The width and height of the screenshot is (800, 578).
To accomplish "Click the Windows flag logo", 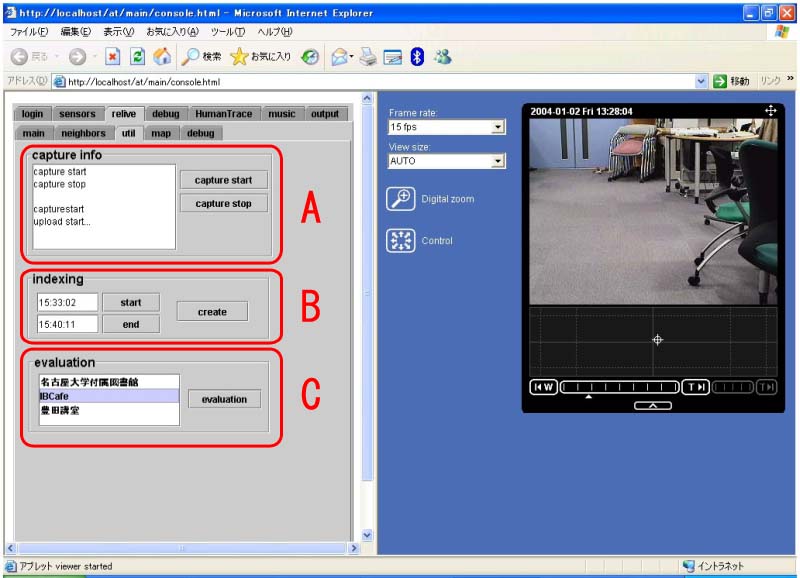I will 782,32.
